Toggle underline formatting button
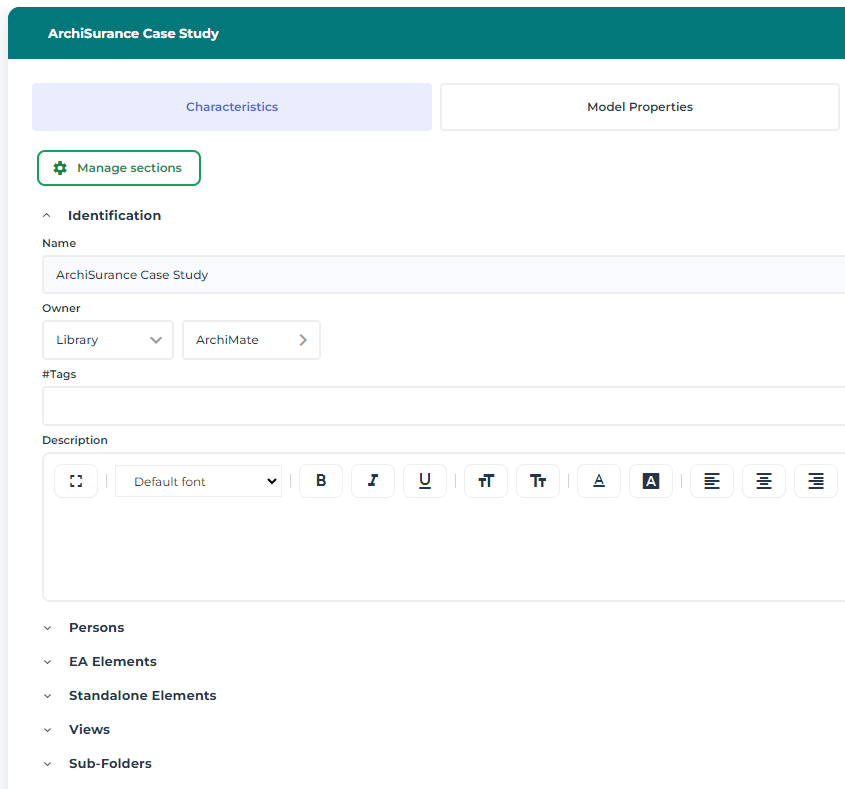The image size is (845, 789). [425, 481]
